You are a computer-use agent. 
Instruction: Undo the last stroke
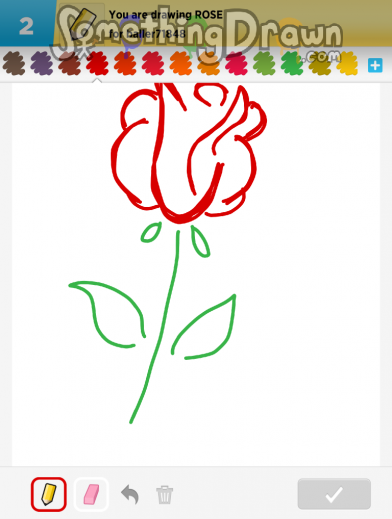[x=130, y=494]
